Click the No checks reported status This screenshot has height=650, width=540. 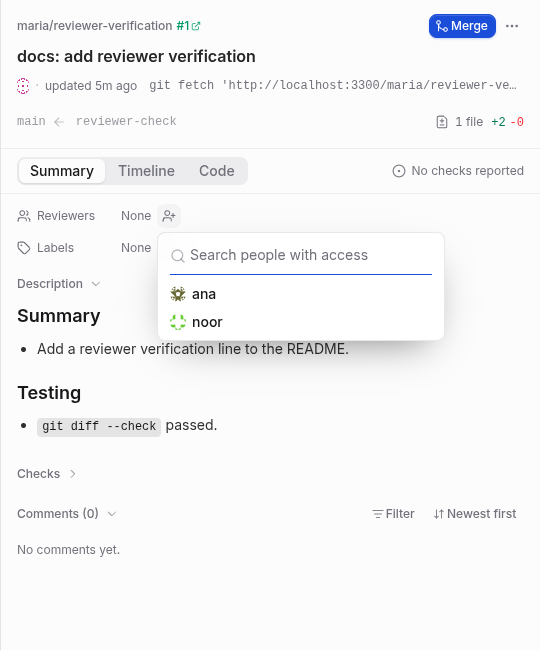pos(458,171)
